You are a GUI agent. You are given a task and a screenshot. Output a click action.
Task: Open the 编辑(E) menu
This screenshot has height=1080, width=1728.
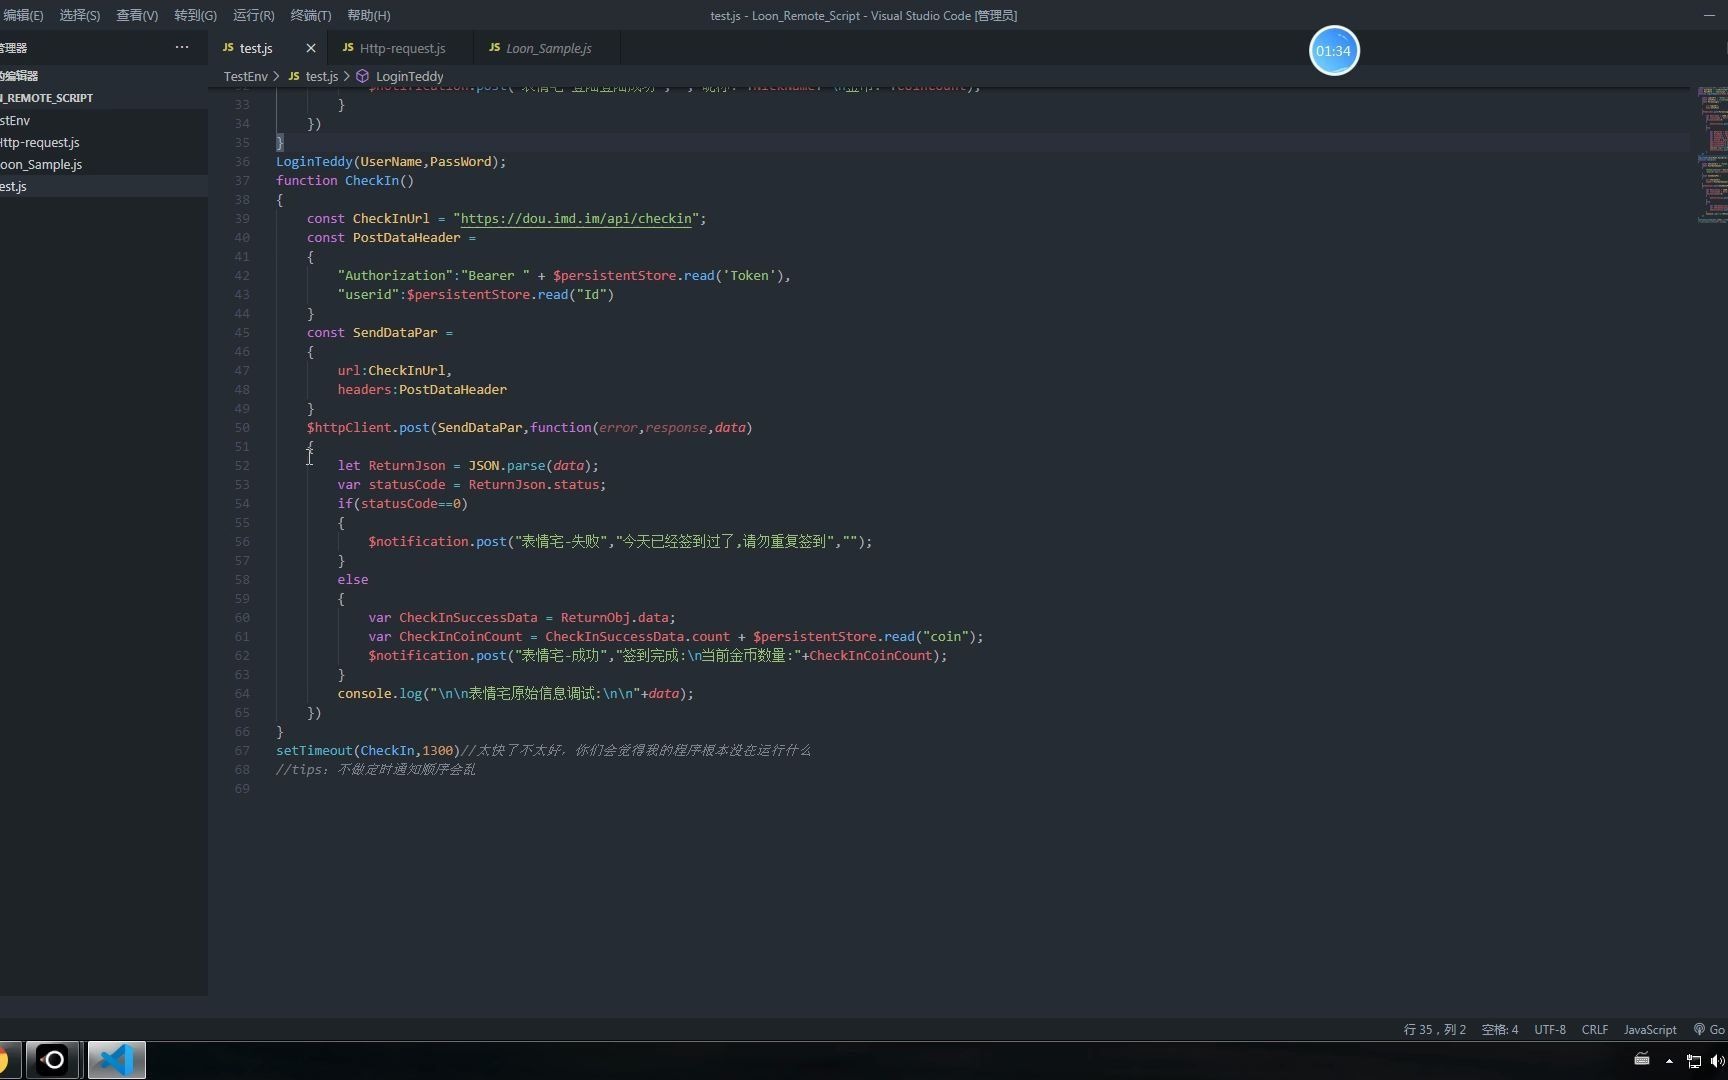point(22,15)
